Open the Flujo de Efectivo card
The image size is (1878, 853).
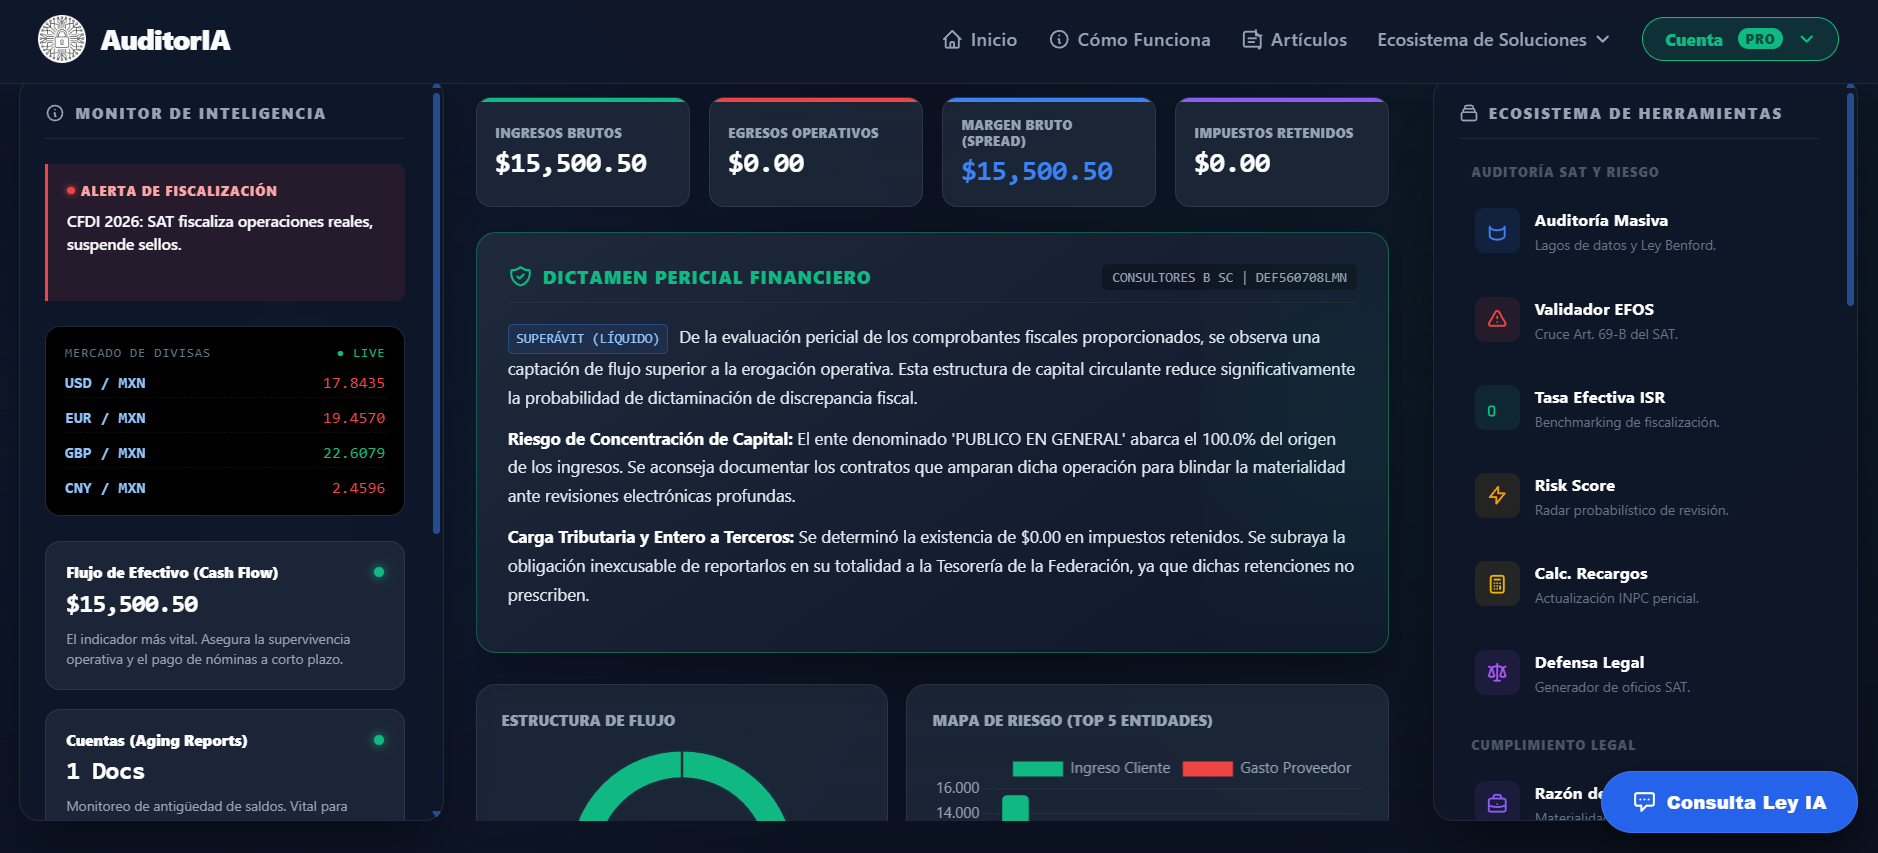click(225, 615)
